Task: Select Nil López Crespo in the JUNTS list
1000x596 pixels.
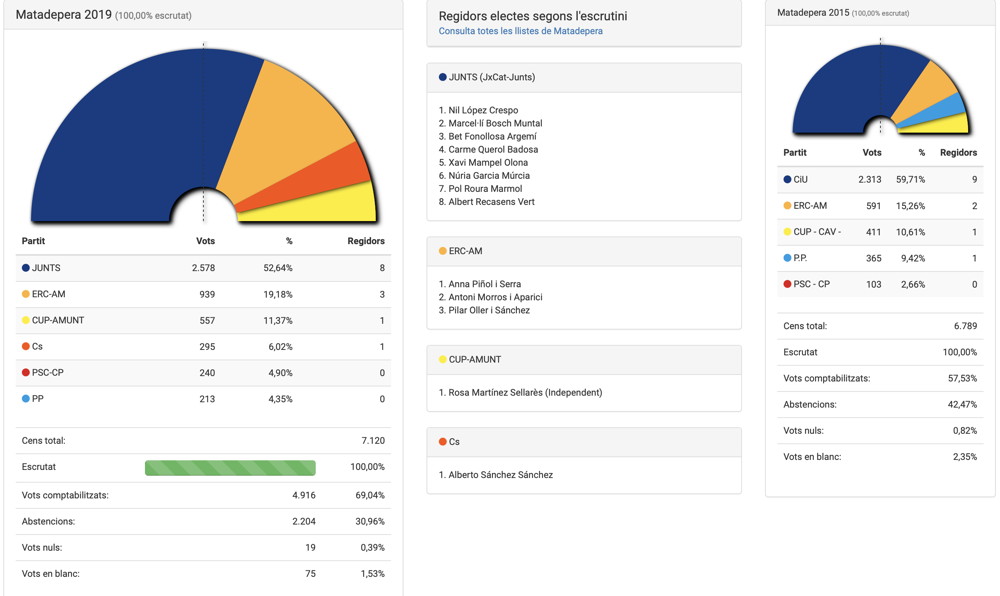Action: pos(482,110)
